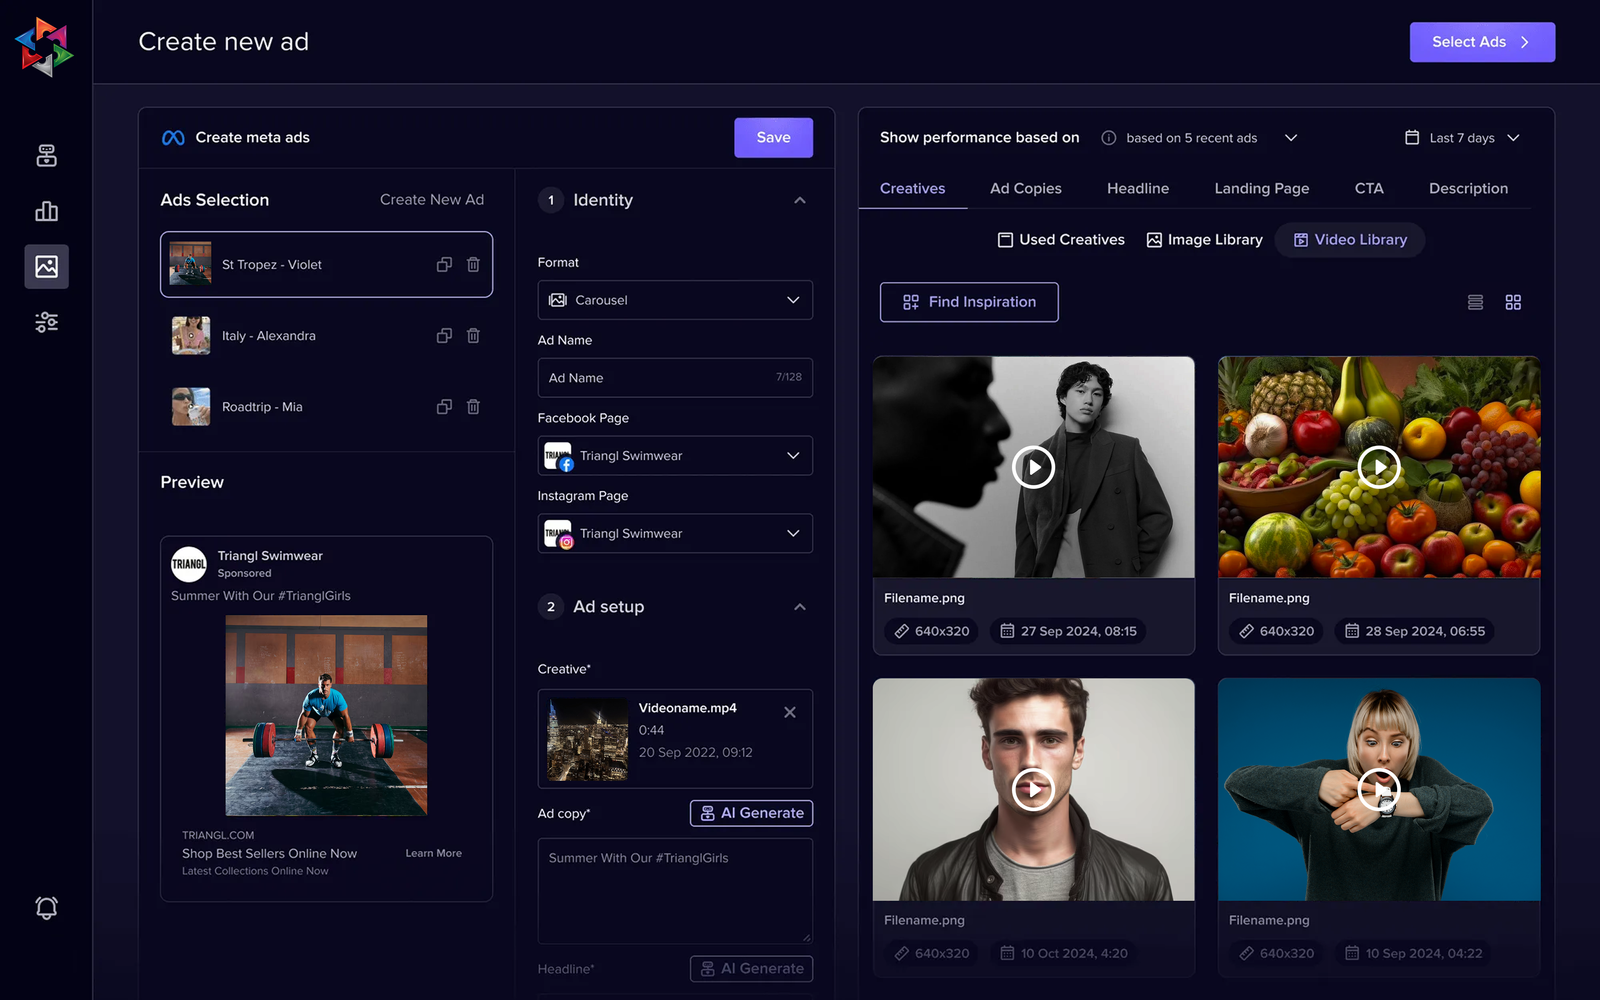Open the Format Carousel dropdown

675,300
